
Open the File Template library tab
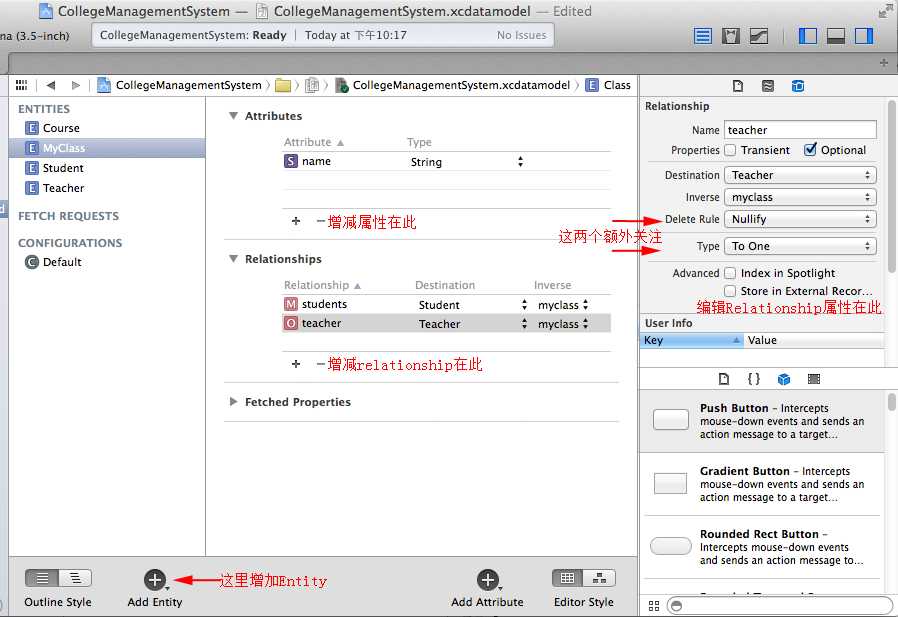pyautogui.click(x=724, y=379)
